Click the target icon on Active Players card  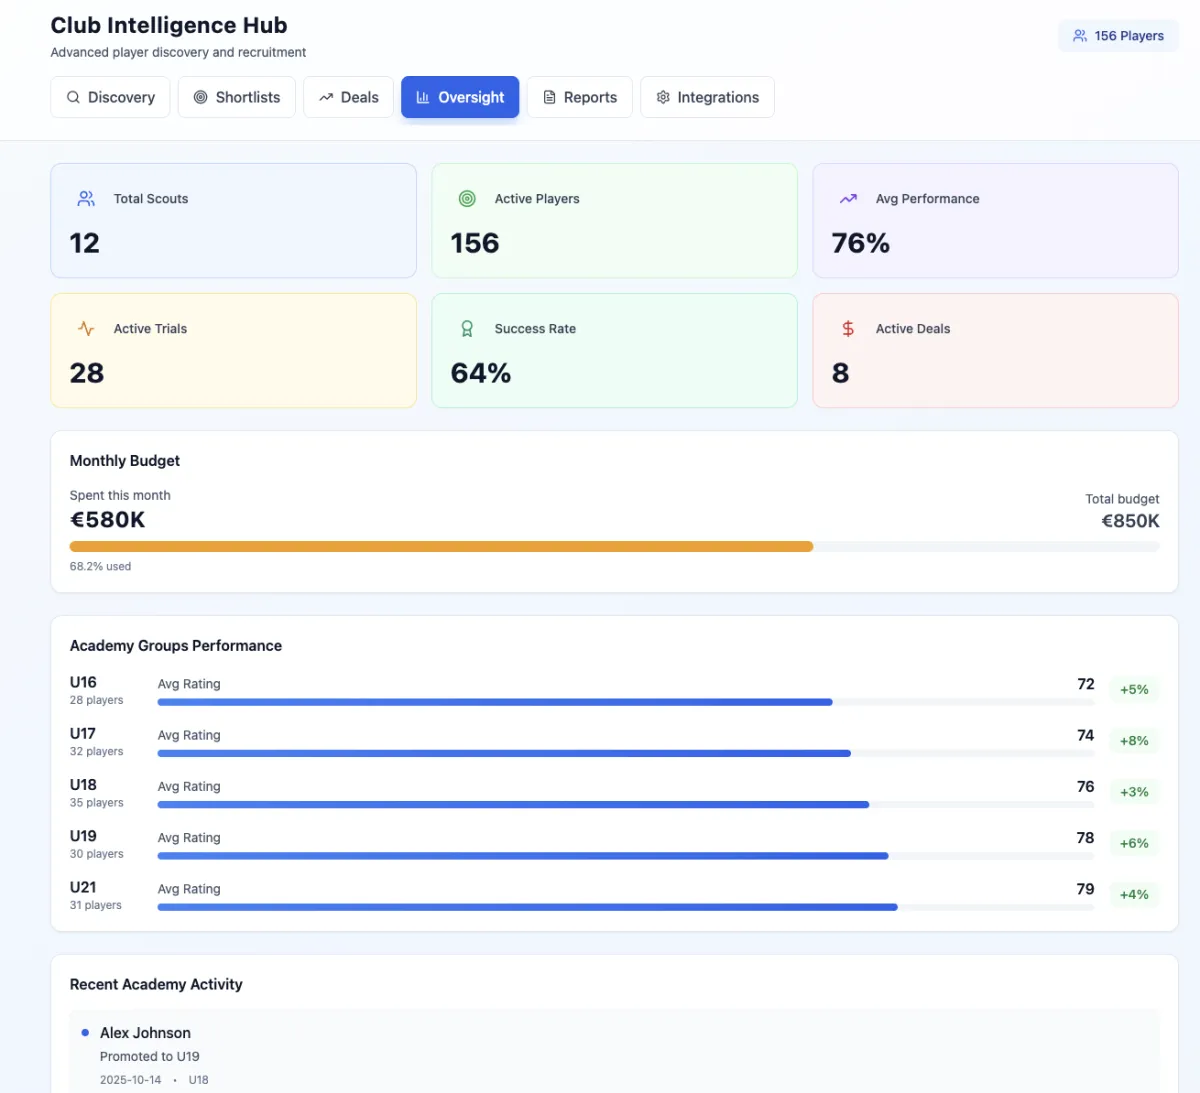click(467, 199)
